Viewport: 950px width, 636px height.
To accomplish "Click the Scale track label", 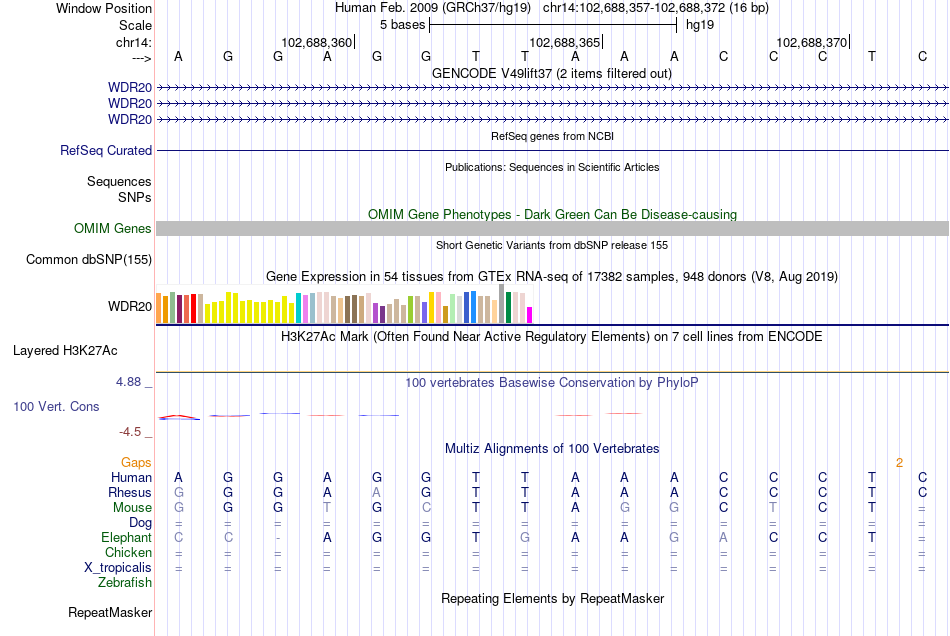I will [135, 25].
